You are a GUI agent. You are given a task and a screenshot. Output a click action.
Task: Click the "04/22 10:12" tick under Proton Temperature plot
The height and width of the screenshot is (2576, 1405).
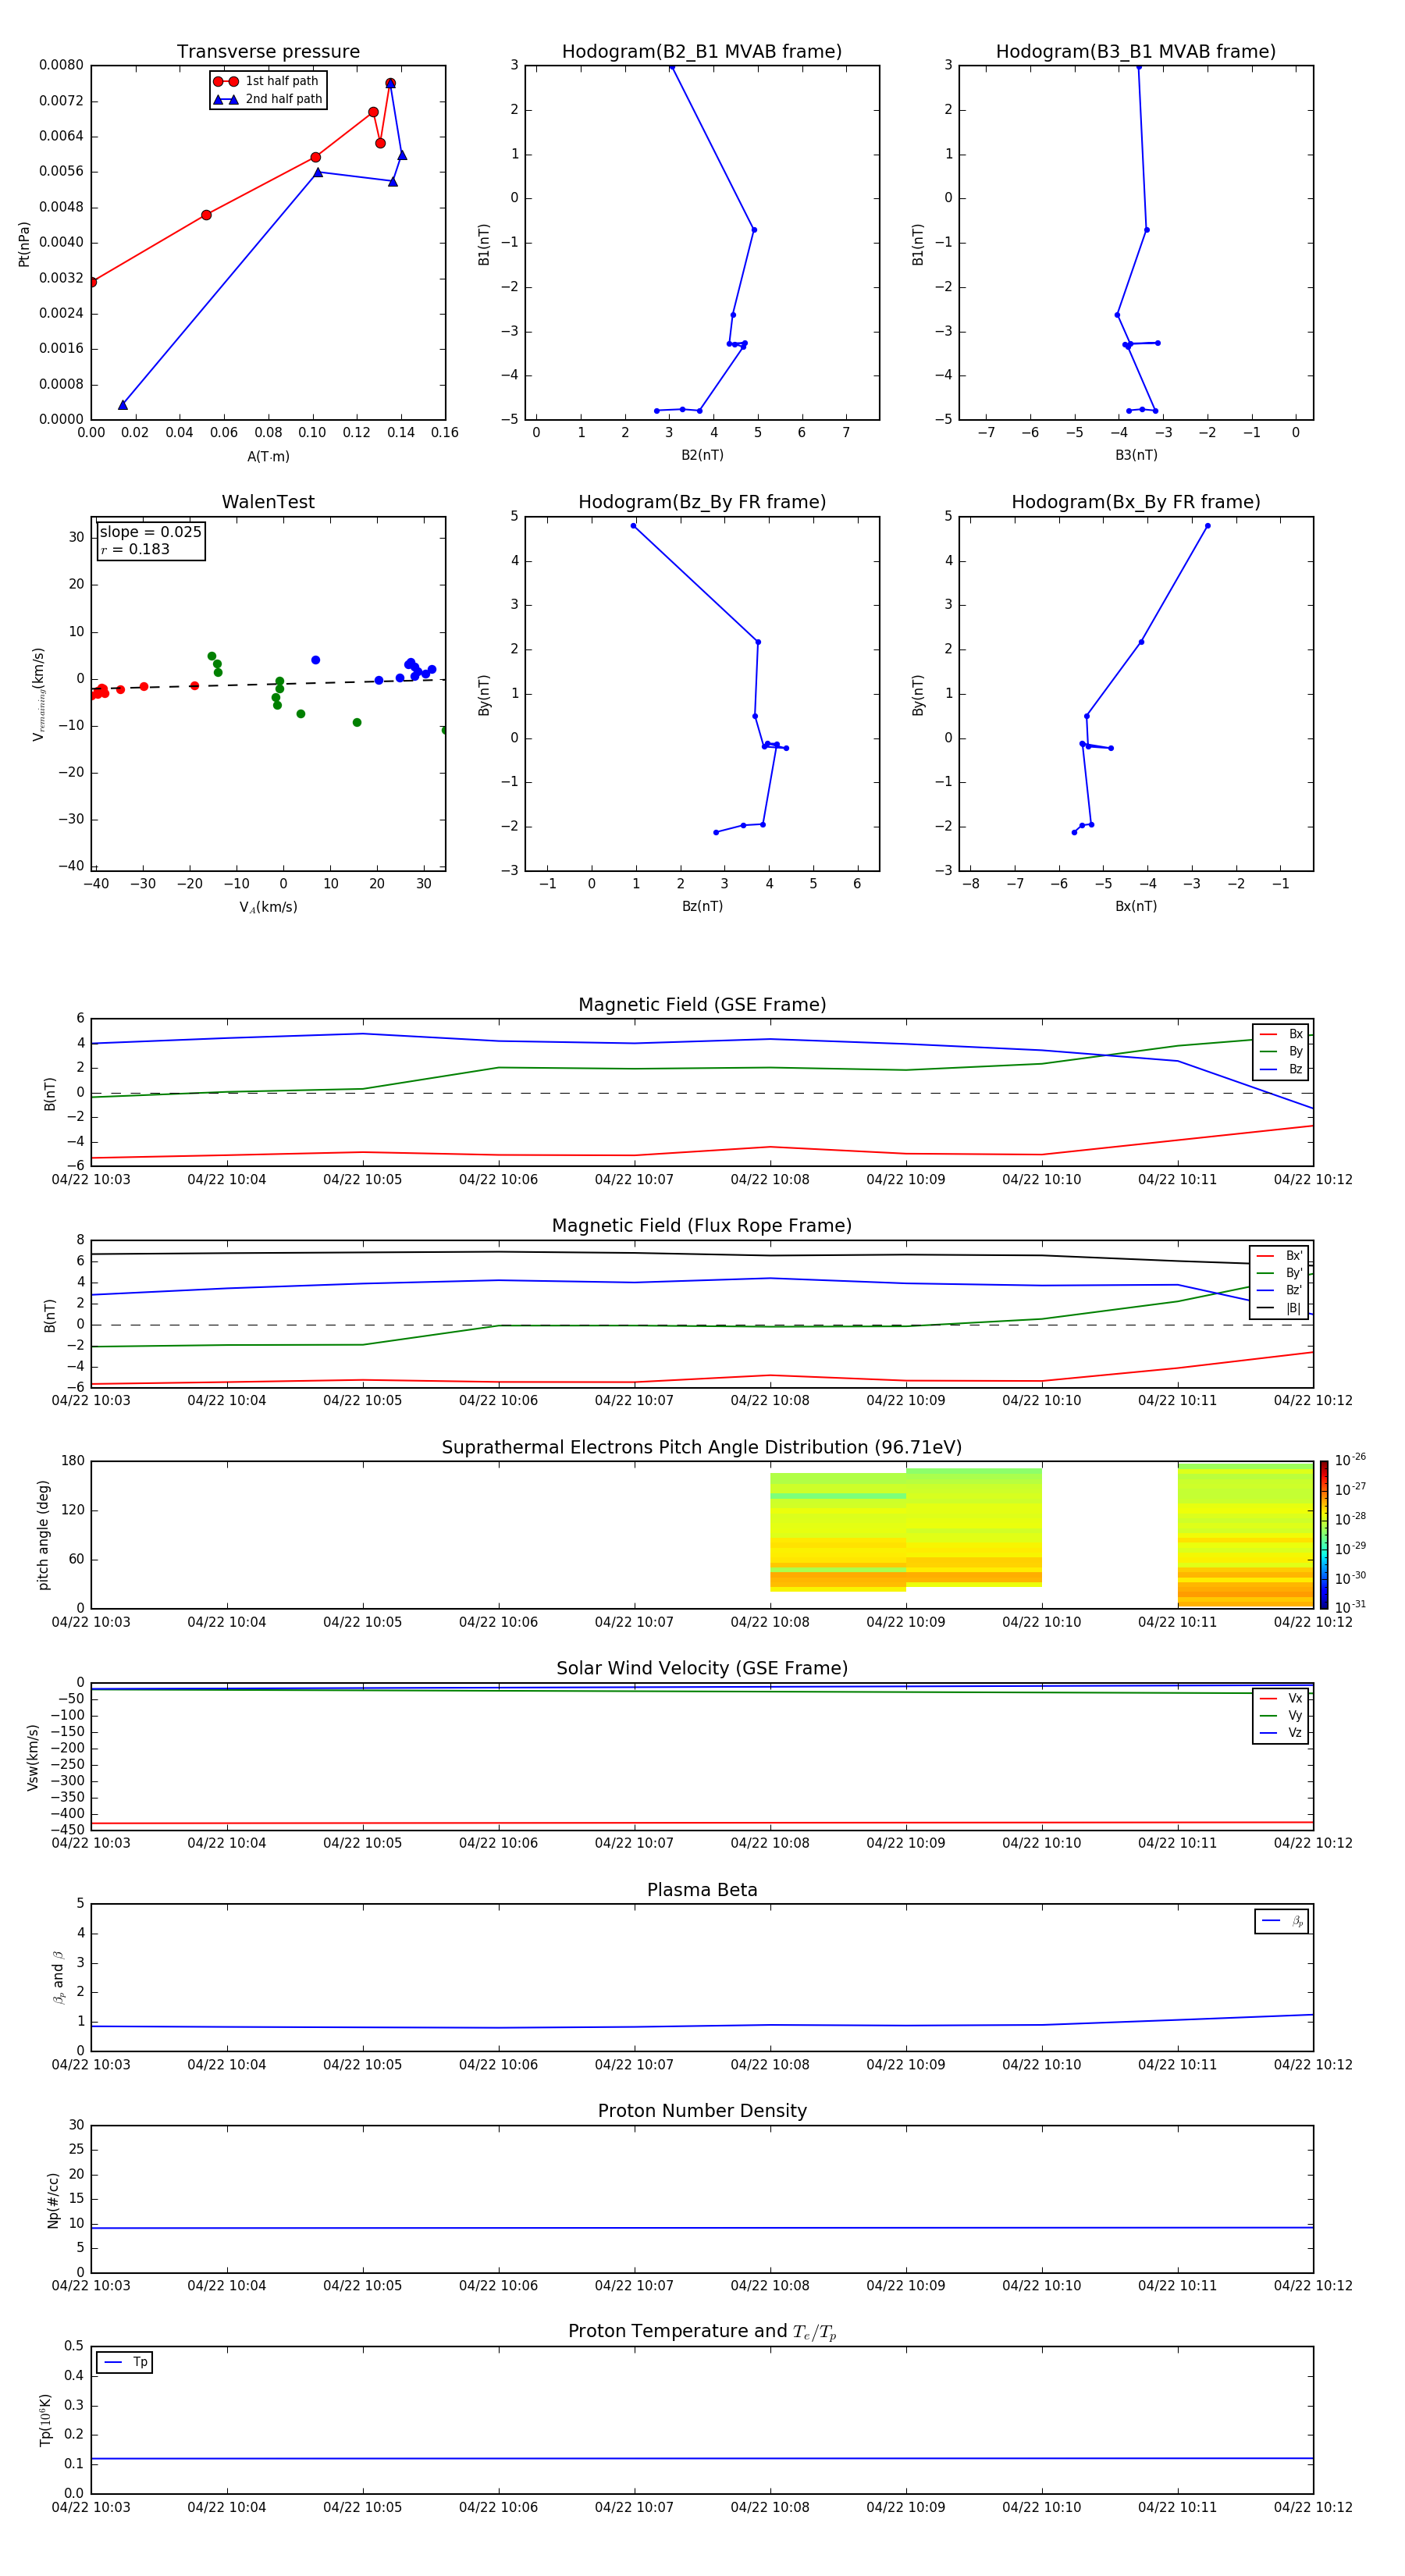tap(1313, 2507)
